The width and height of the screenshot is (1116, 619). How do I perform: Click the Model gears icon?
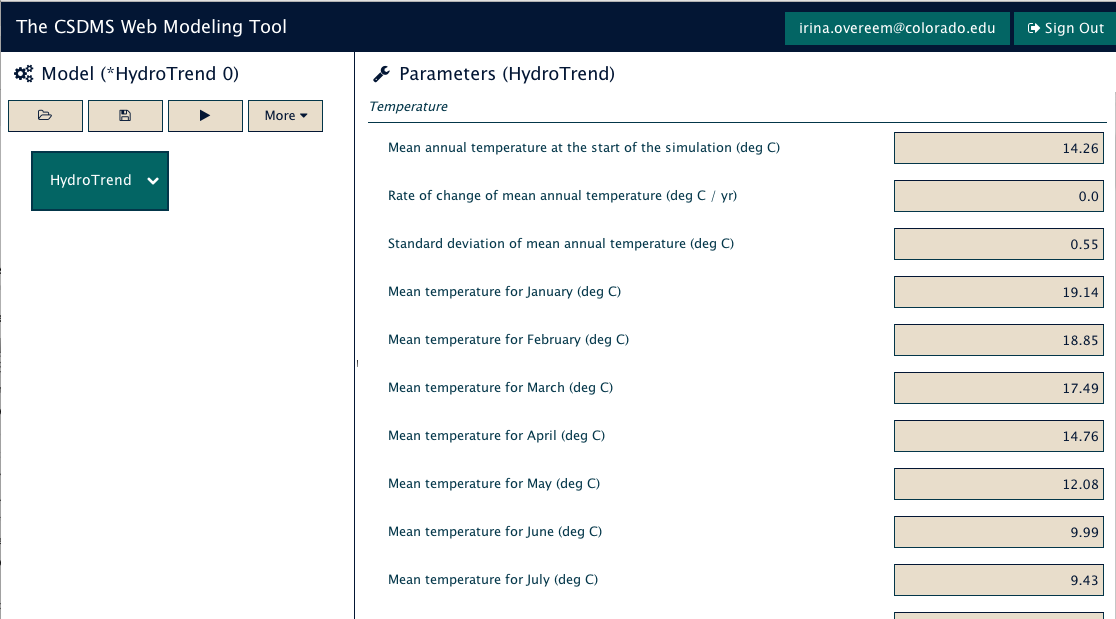pyautogui.click(x=23, y=74)
